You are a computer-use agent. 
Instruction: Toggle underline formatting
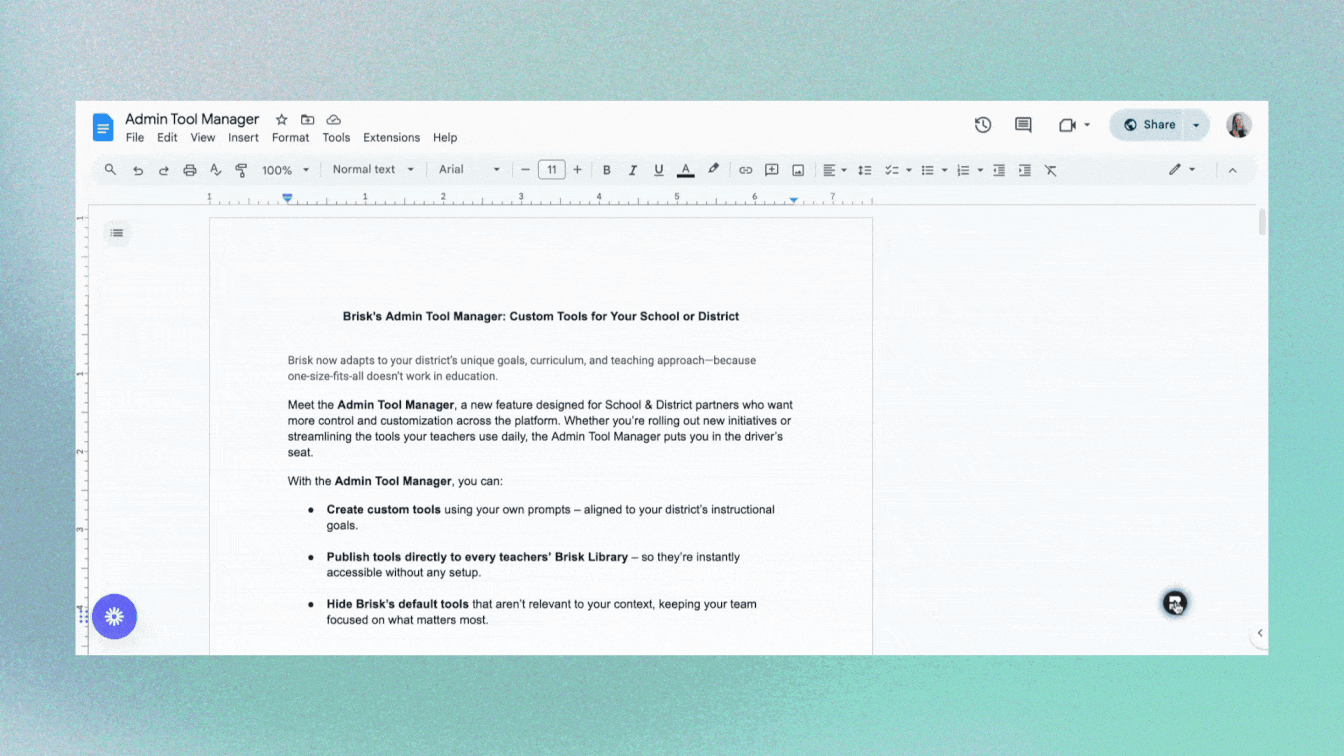point(658,170)
